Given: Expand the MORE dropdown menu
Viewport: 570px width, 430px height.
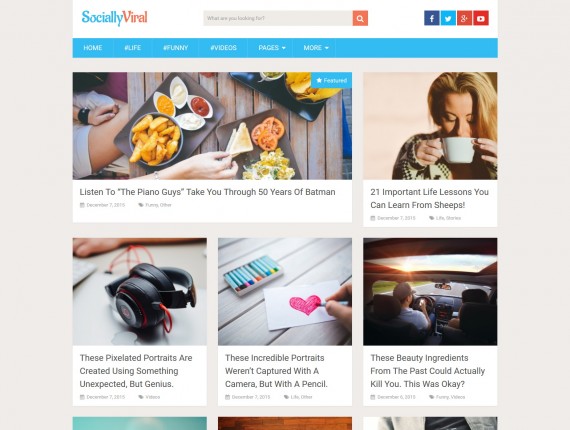Looking at the screenshot, I should click(x=316, y=48).
